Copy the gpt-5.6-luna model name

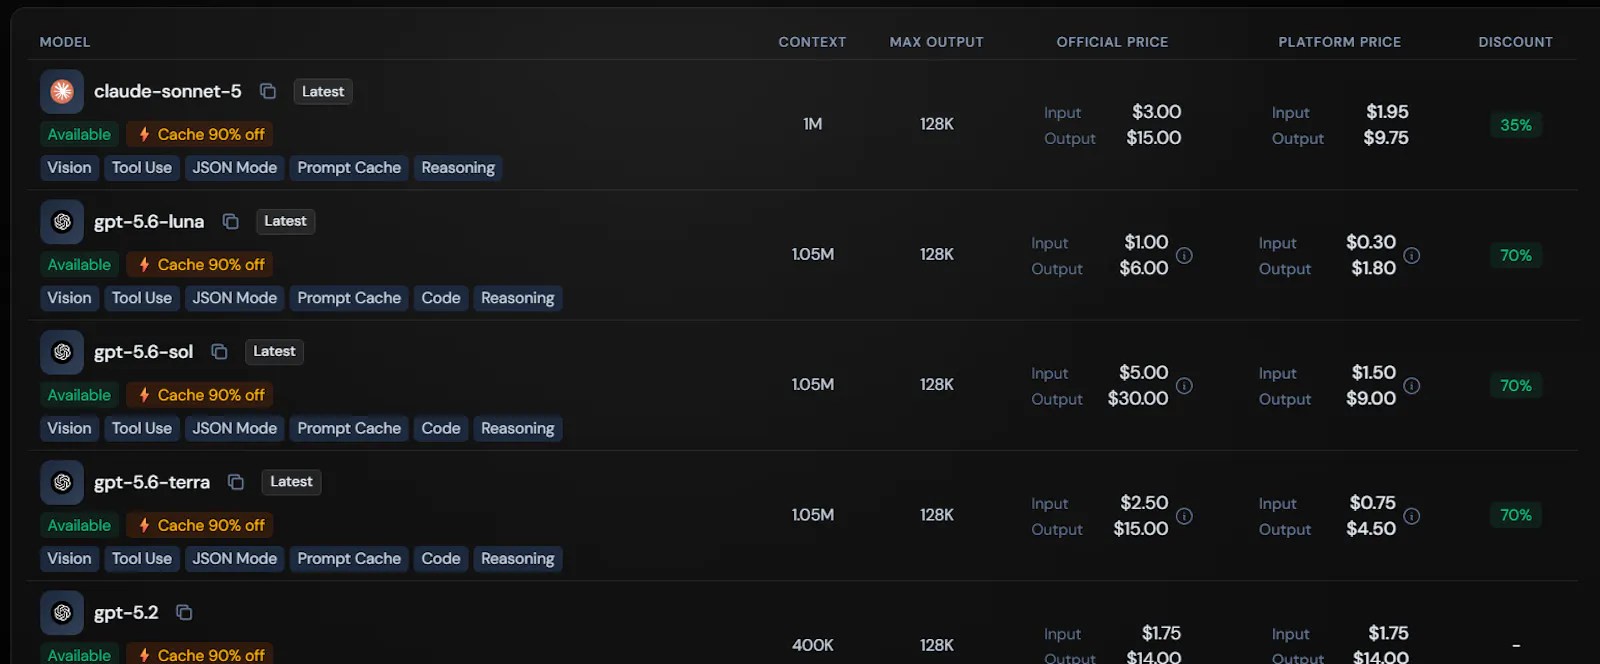coord(230,221)
